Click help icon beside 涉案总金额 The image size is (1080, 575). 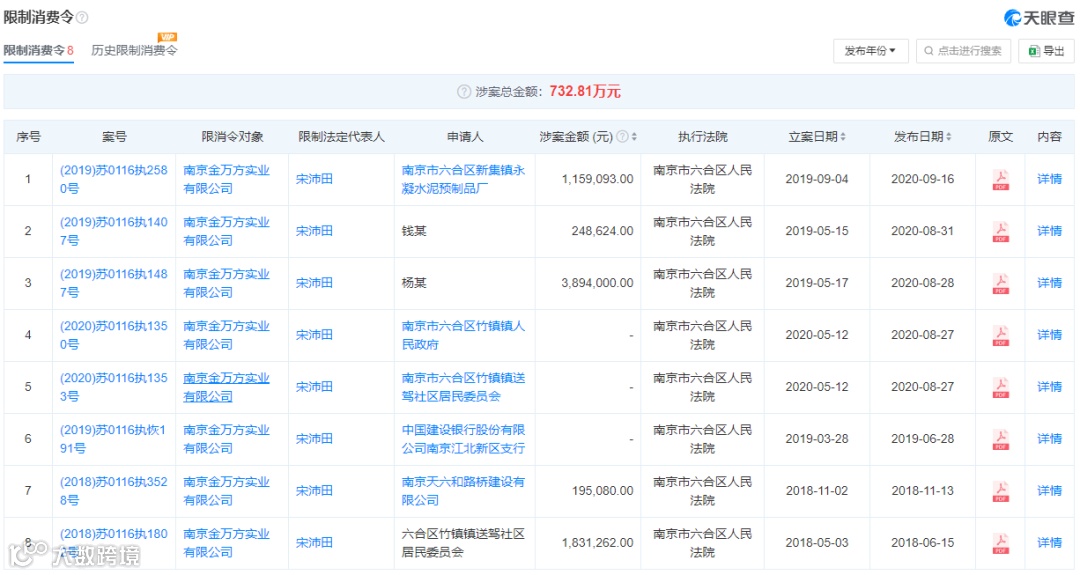tap(464, 92)
